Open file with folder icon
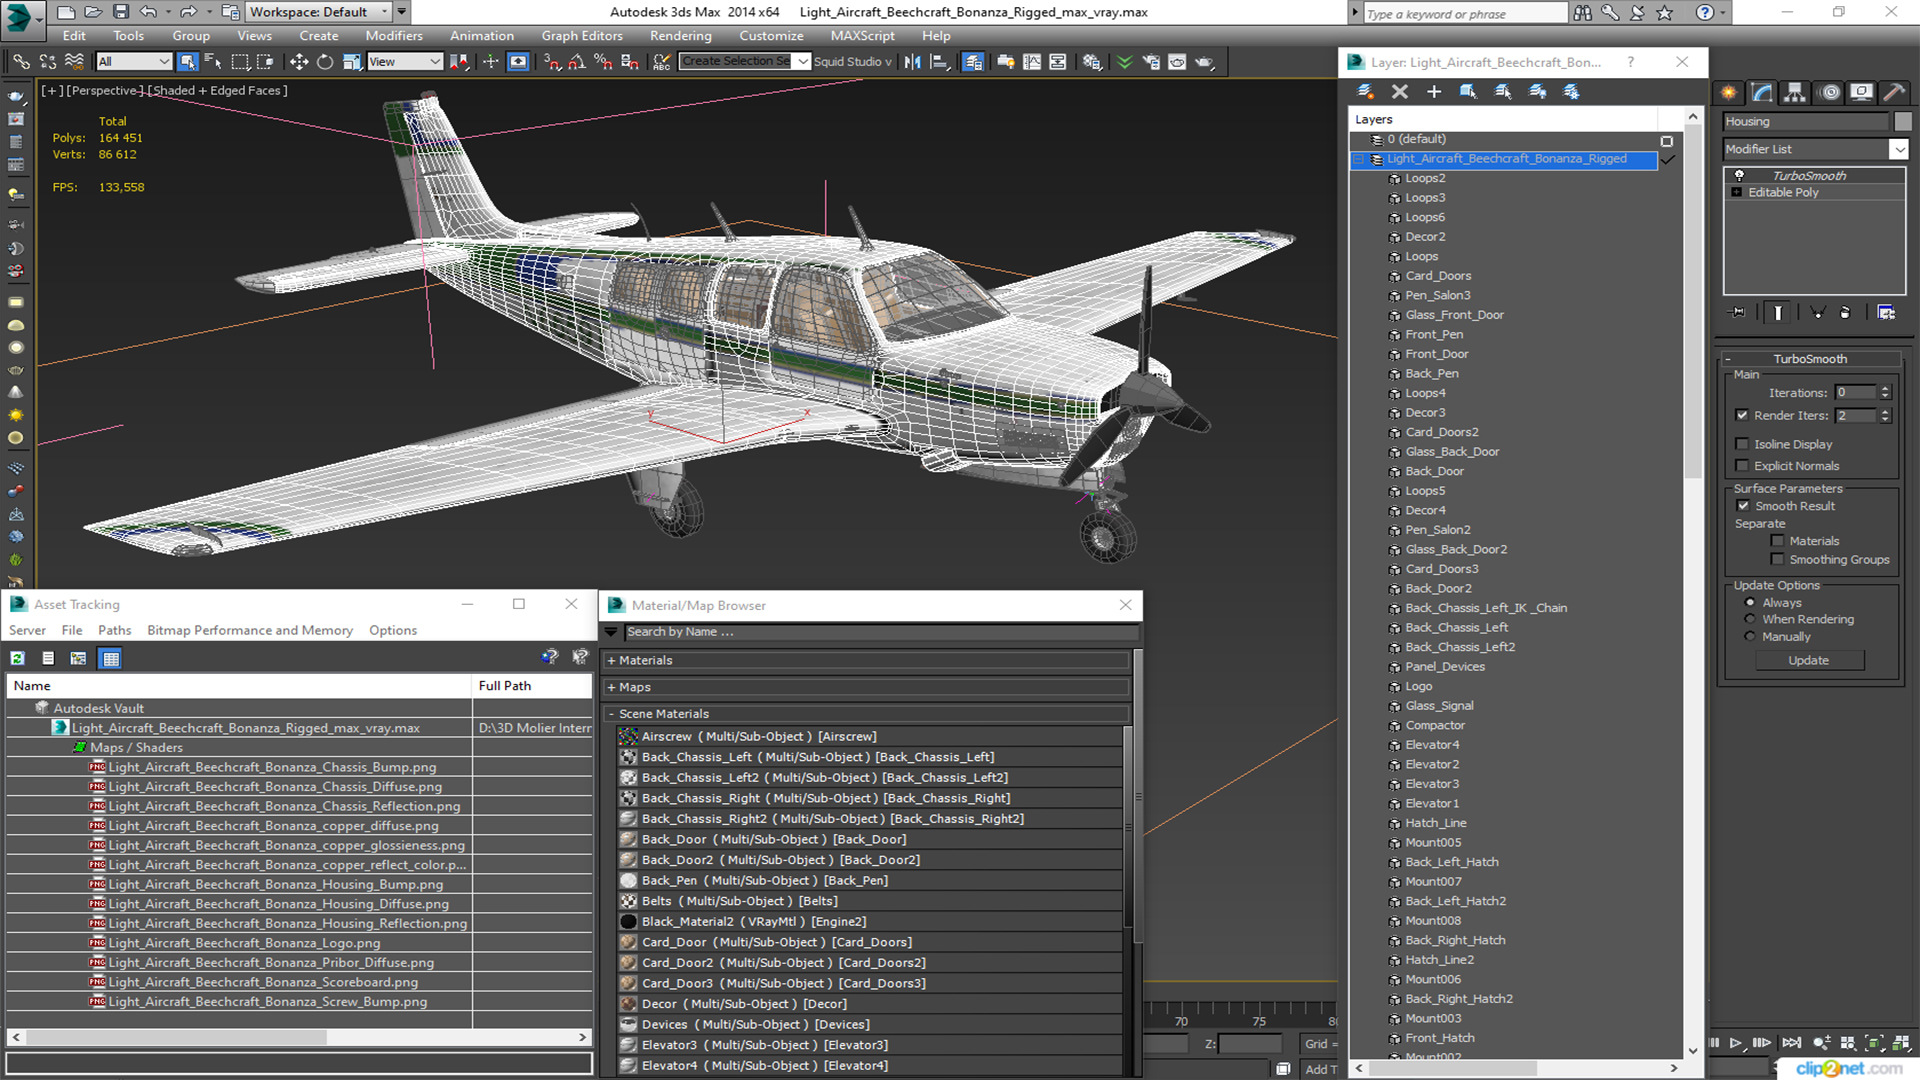The image size is (1920, 1080). (x=93, y=12)
